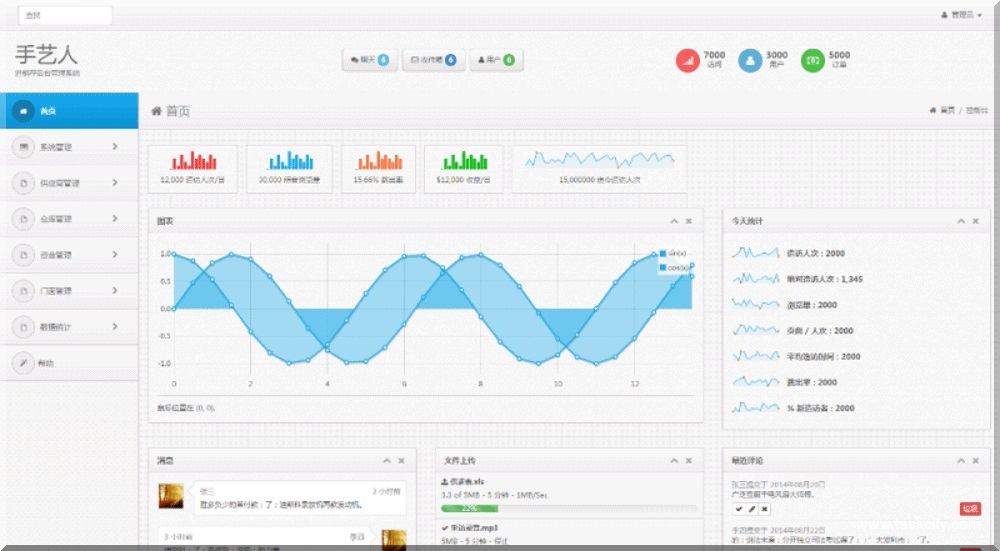Close the chart panel with its X icon
The height and width of the screenshot is (551, 1000).
coord(688,221)
